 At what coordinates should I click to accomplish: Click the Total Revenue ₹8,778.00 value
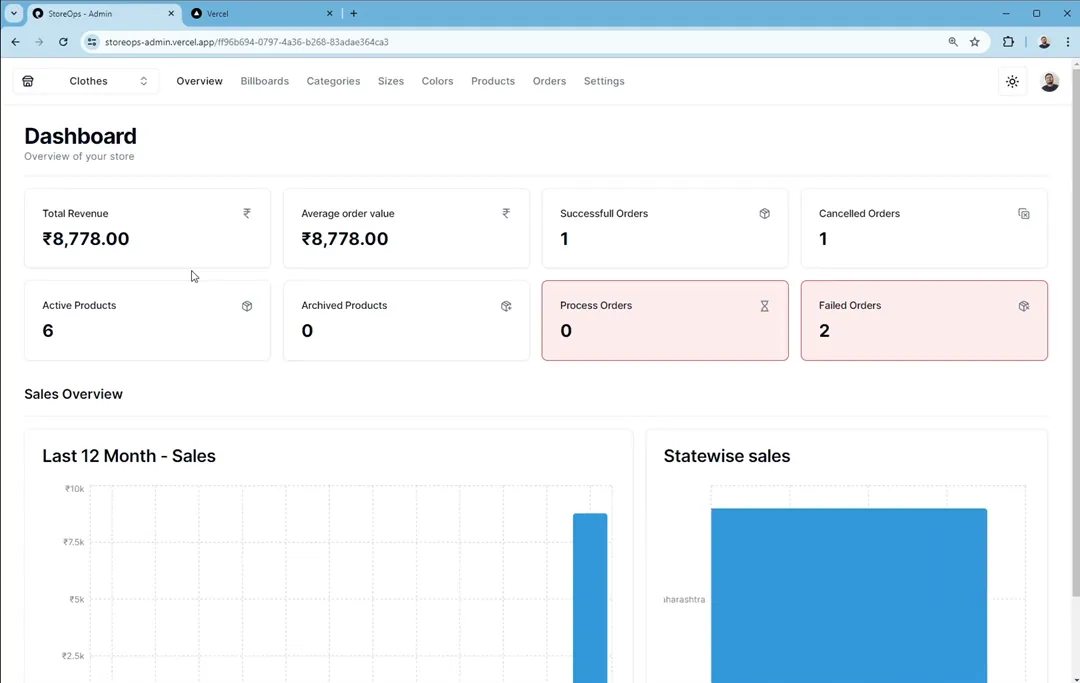(x=85, y=239)
